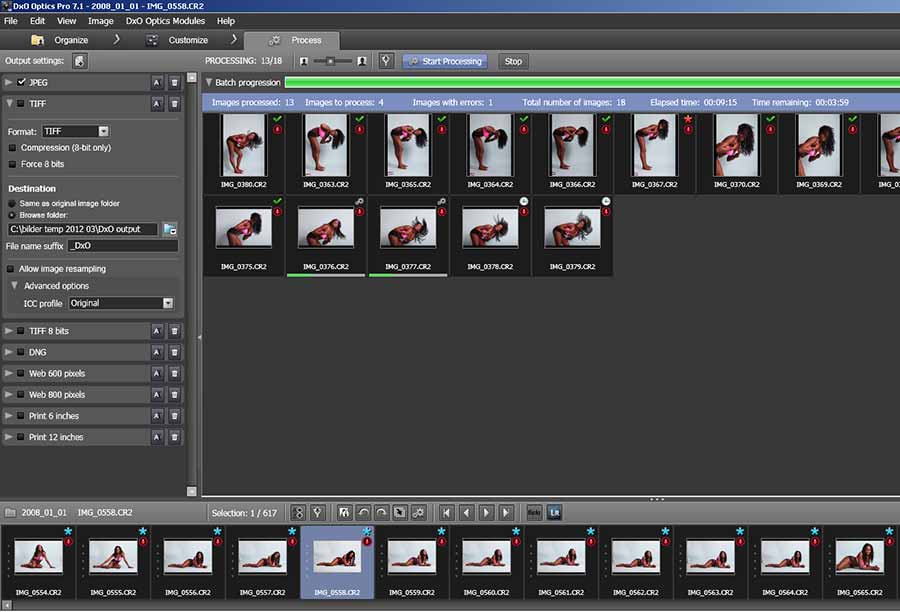This screenshot has width=900, height=612.
Task: Check Allow image resampling
Action: coord(11,269)
